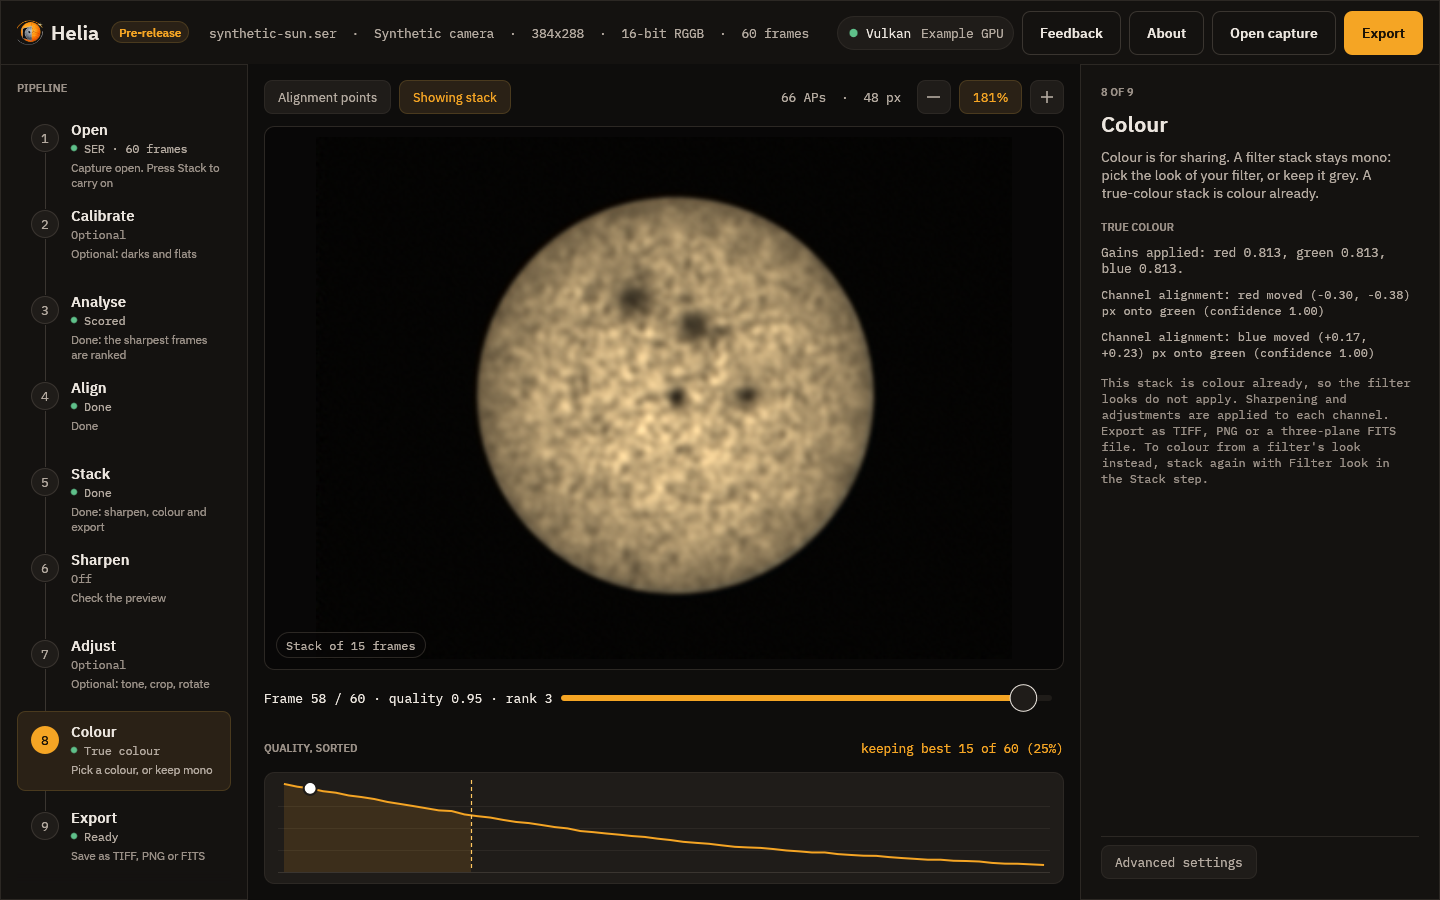Screen dimensions: 1440x900
Task: Click the step 6 circle icon
Action: 44,568
